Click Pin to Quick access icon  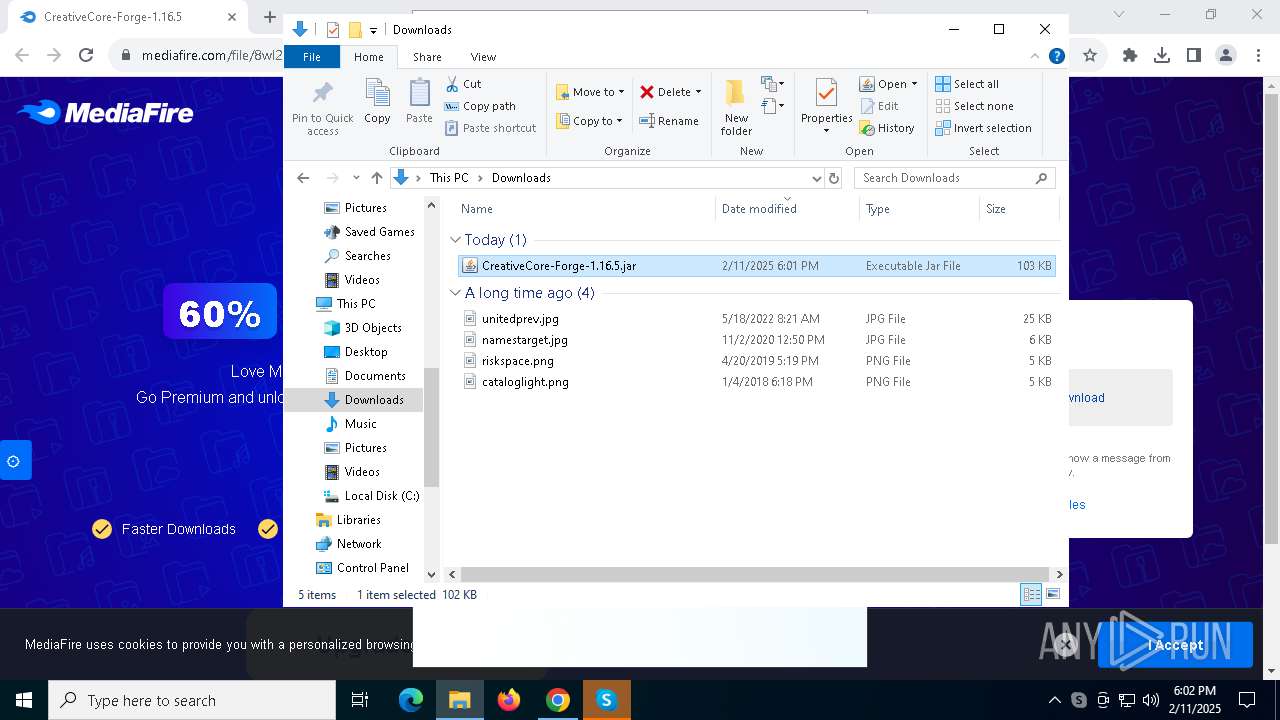(322, 107)
